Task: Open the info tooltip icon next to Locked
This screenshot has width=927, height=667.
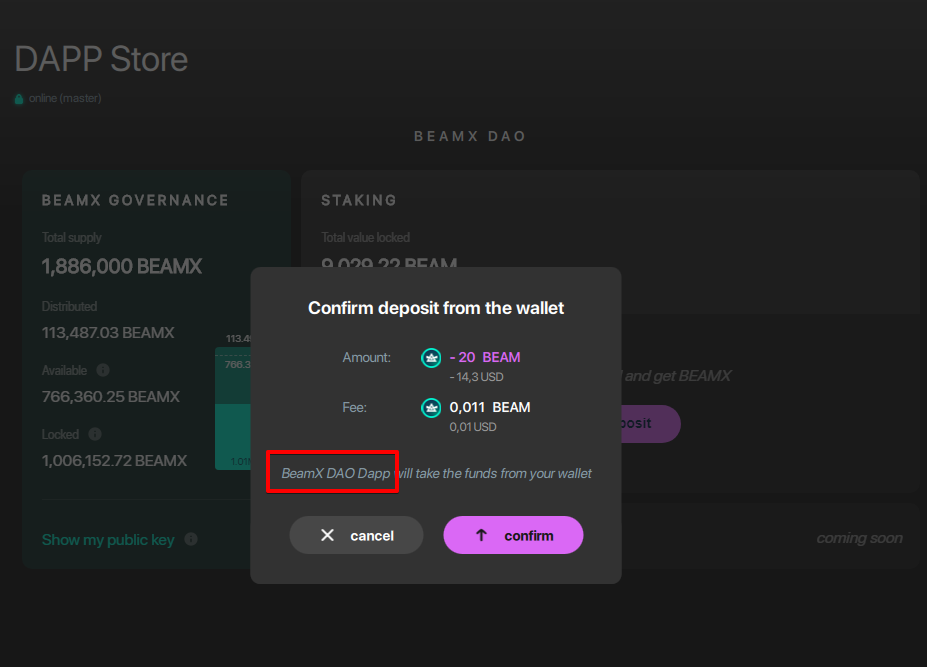Action: pos(94,434)
